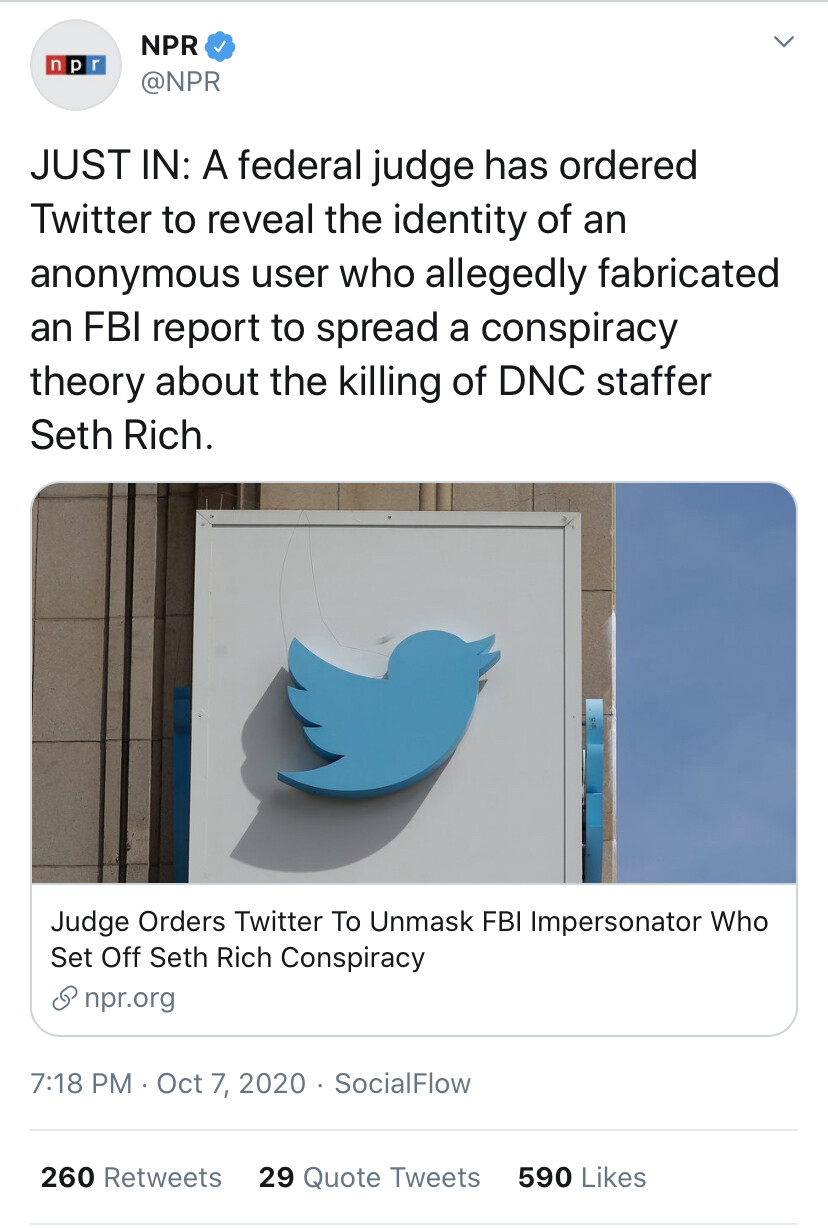
Task: Open the NPR display name
Action: (170, 46)
